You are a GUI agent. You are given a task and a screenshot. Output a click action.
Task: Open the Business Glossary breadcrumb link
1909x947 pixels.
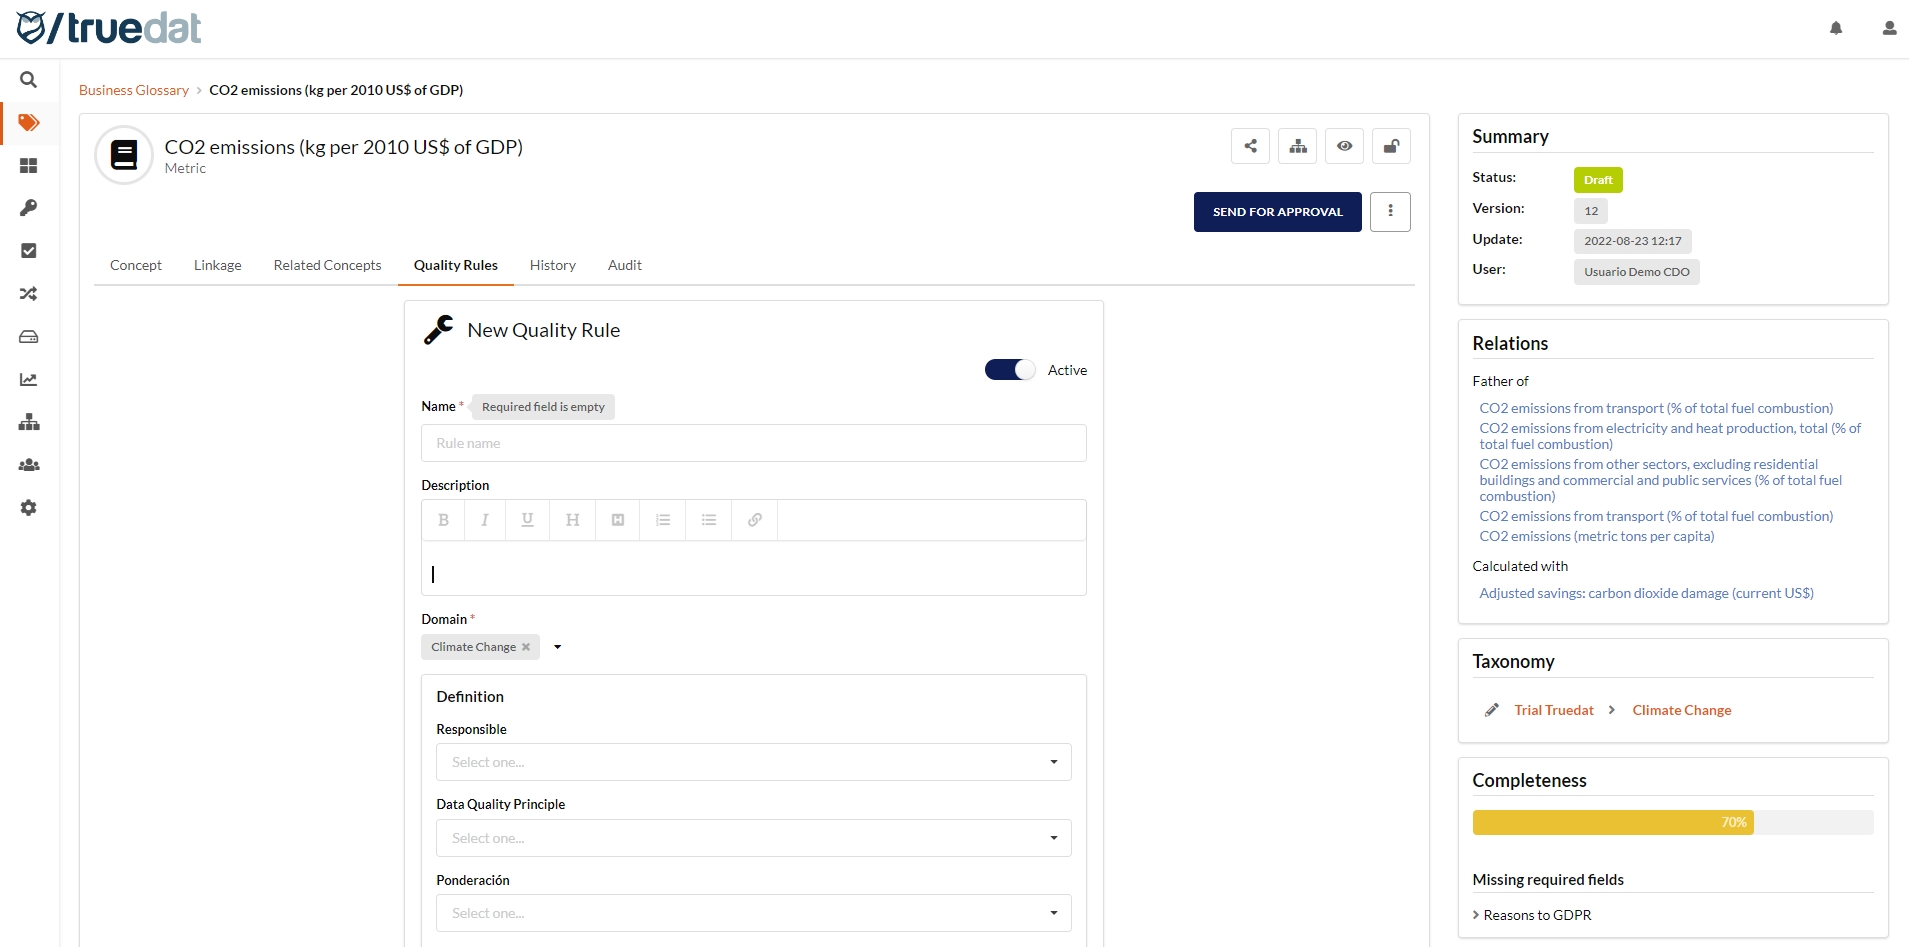point(134,90)
